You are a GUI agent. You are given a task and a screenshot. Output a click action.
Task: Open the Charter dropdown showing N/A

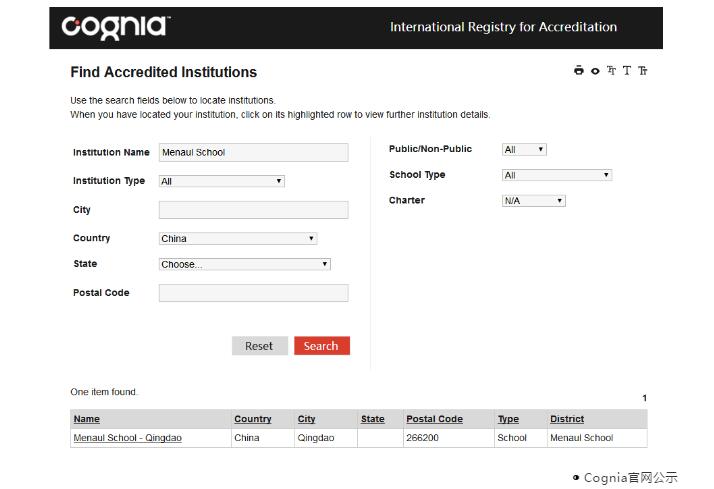click(x=533, y=201)
